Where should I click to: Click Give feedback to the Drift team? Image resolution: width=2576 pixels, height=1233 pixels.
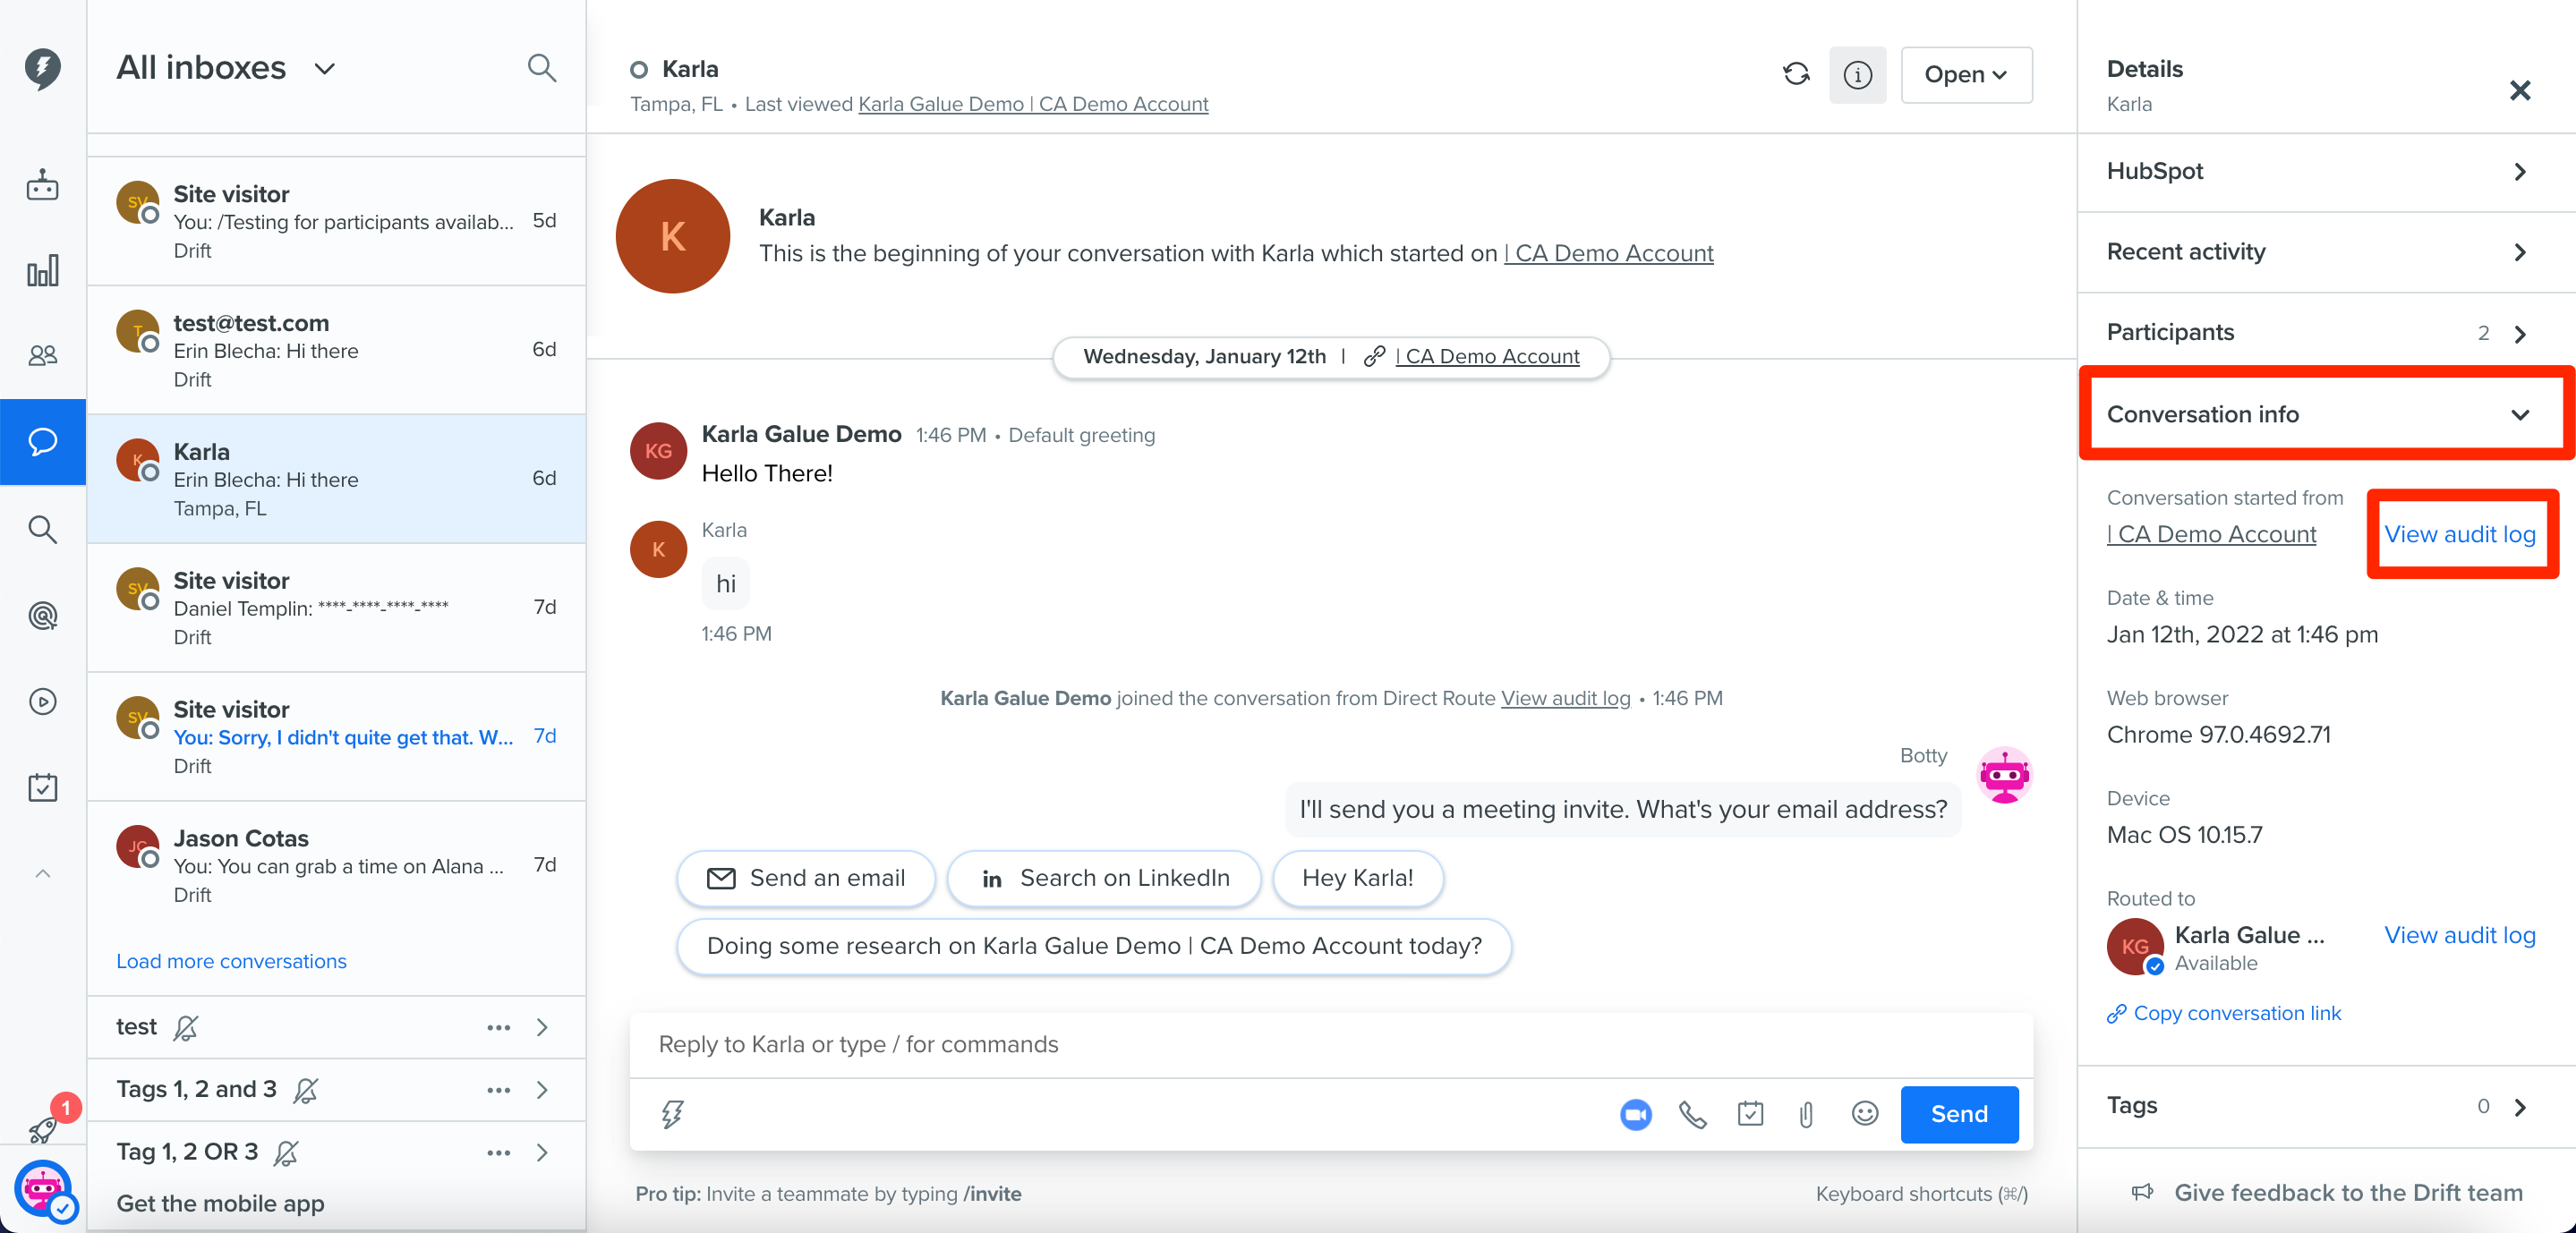pos(2326,1192)
